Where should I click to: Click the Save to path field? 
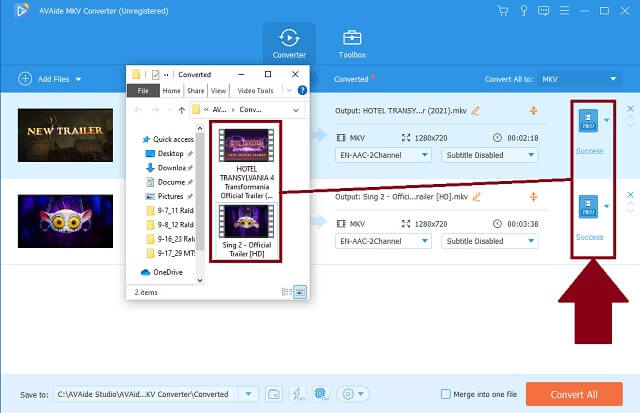click(x=147, y=394)
